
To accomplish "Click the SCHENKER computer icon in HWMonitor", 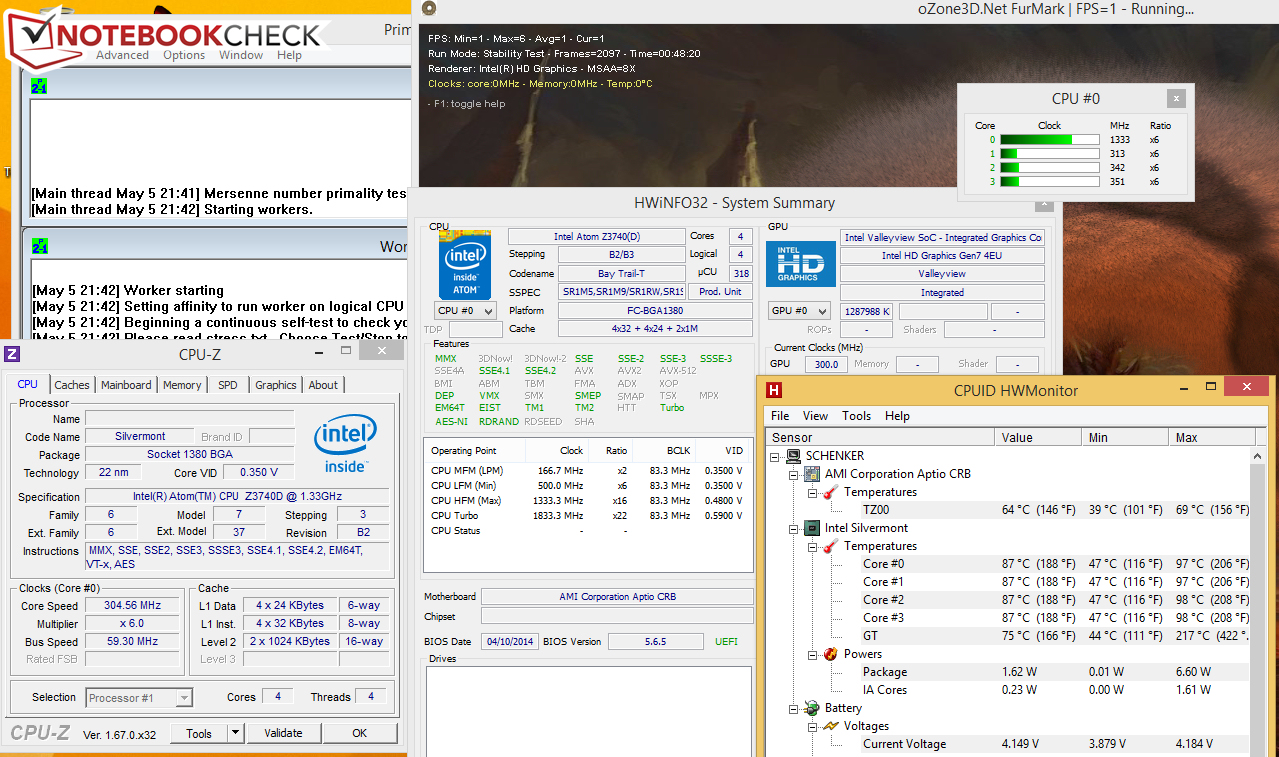I will pos(794,456).
